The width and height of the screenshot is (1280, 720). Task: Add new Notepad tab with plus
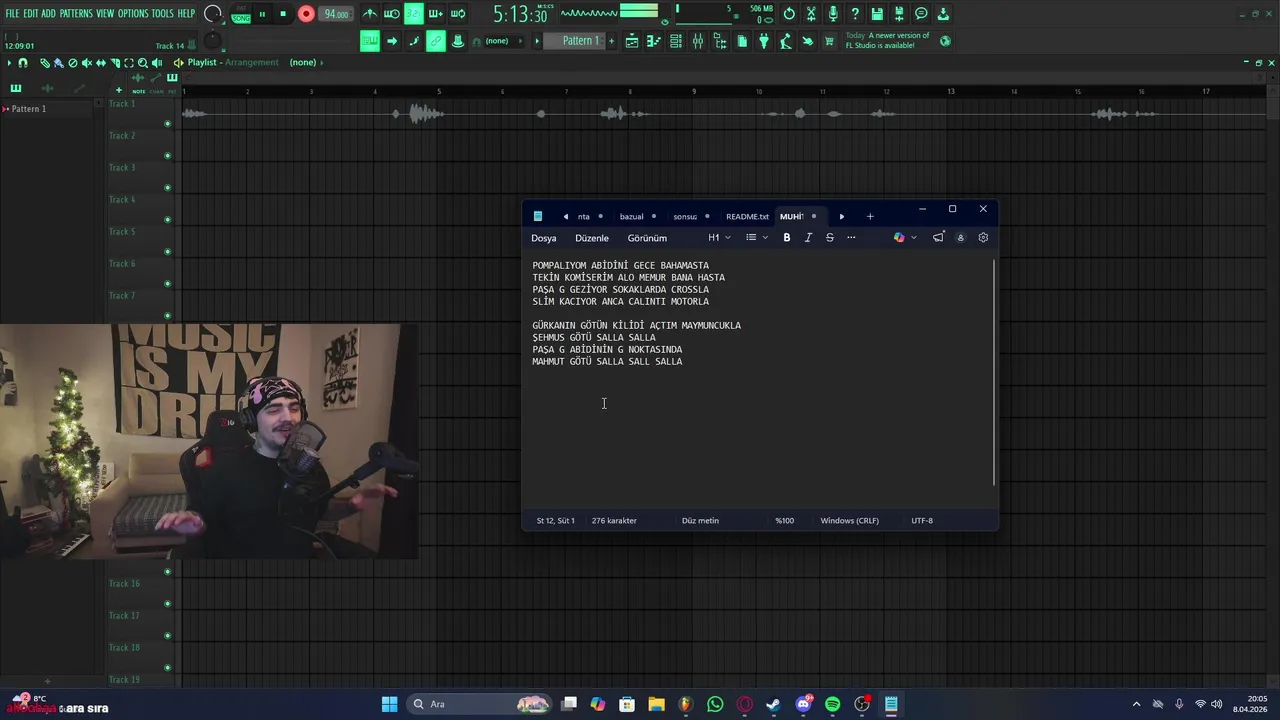coord(870,216)
